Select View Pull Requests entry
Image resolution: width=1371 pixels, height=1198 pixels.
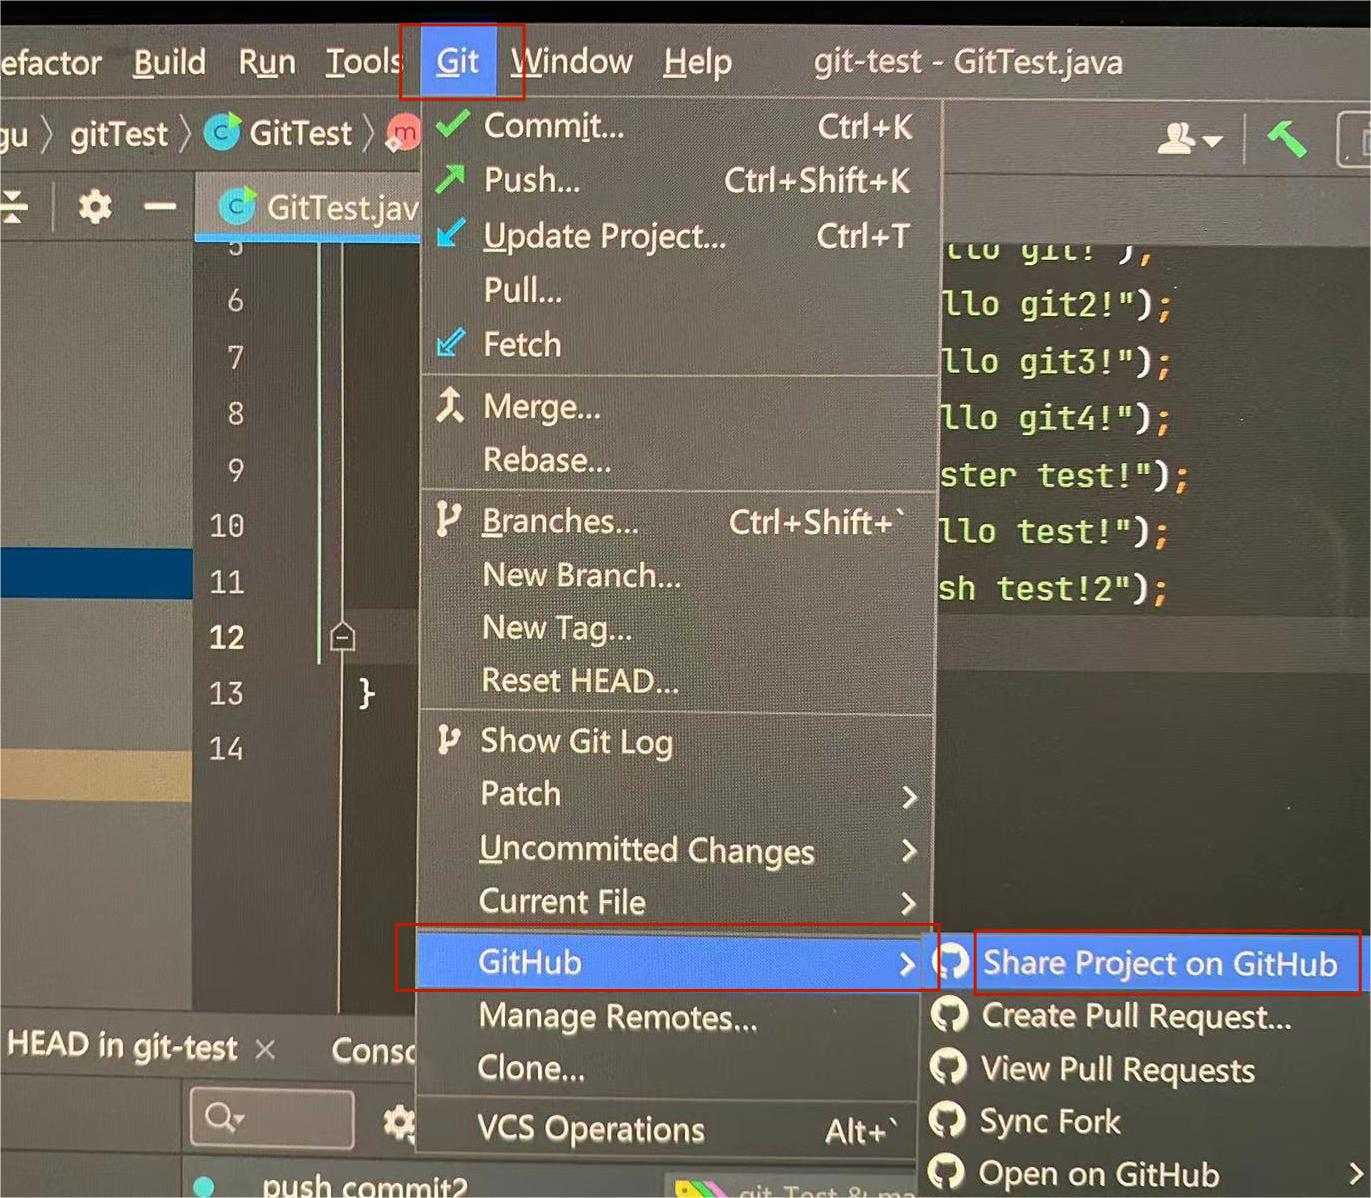click(x=1118, y=1069)
